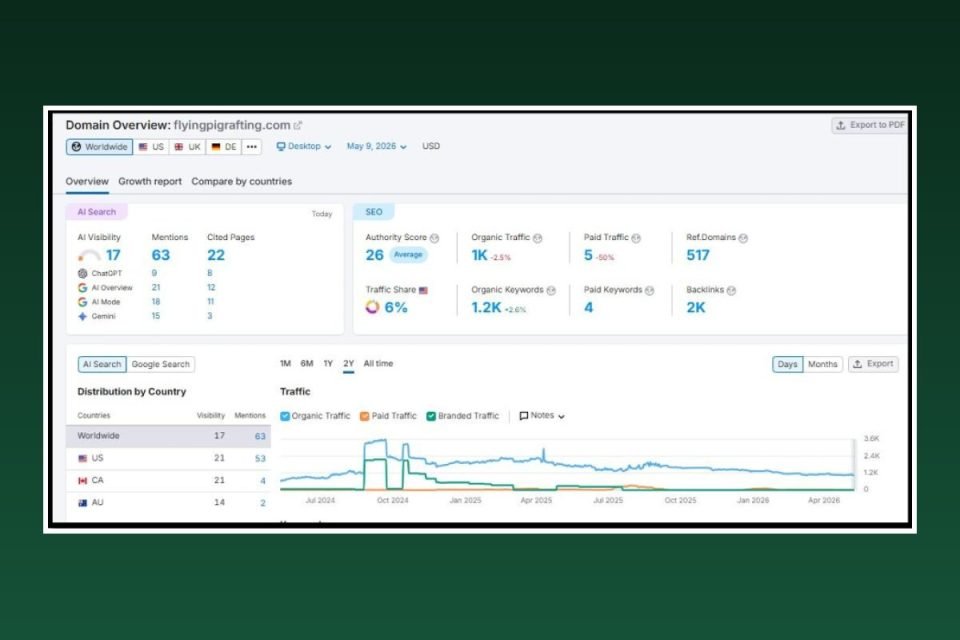The width and height of the screenshot is (960, 640).
Task: Switch to Compare by countries tab
Action: (241, 181)
